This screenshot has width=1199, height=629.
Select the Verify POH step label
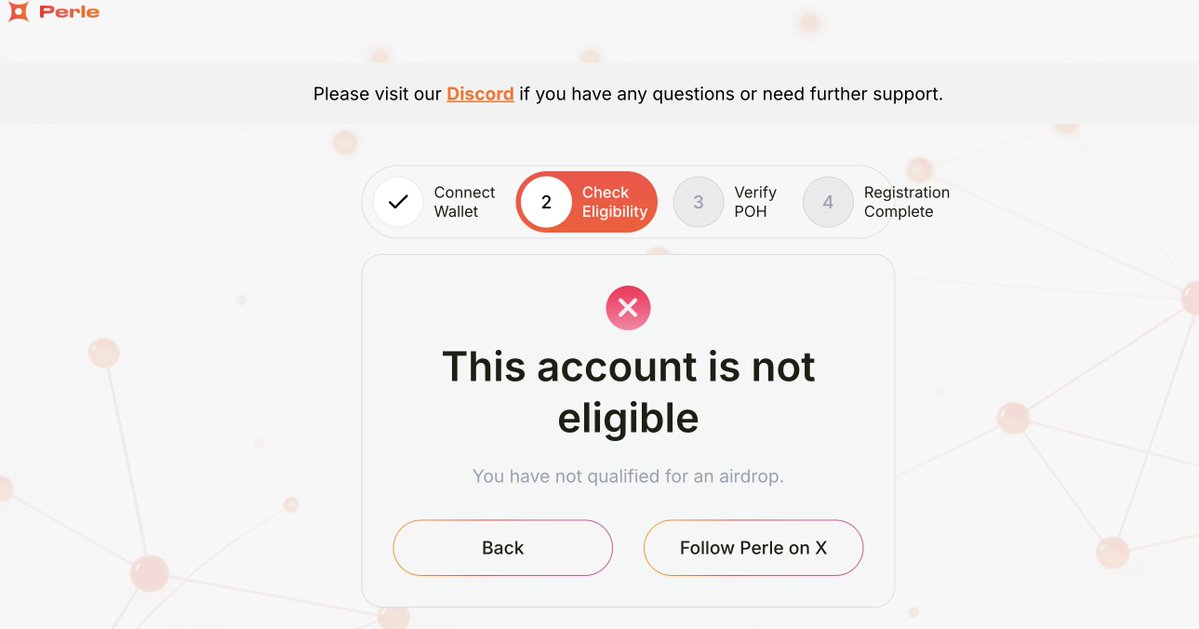pos(755,202)
